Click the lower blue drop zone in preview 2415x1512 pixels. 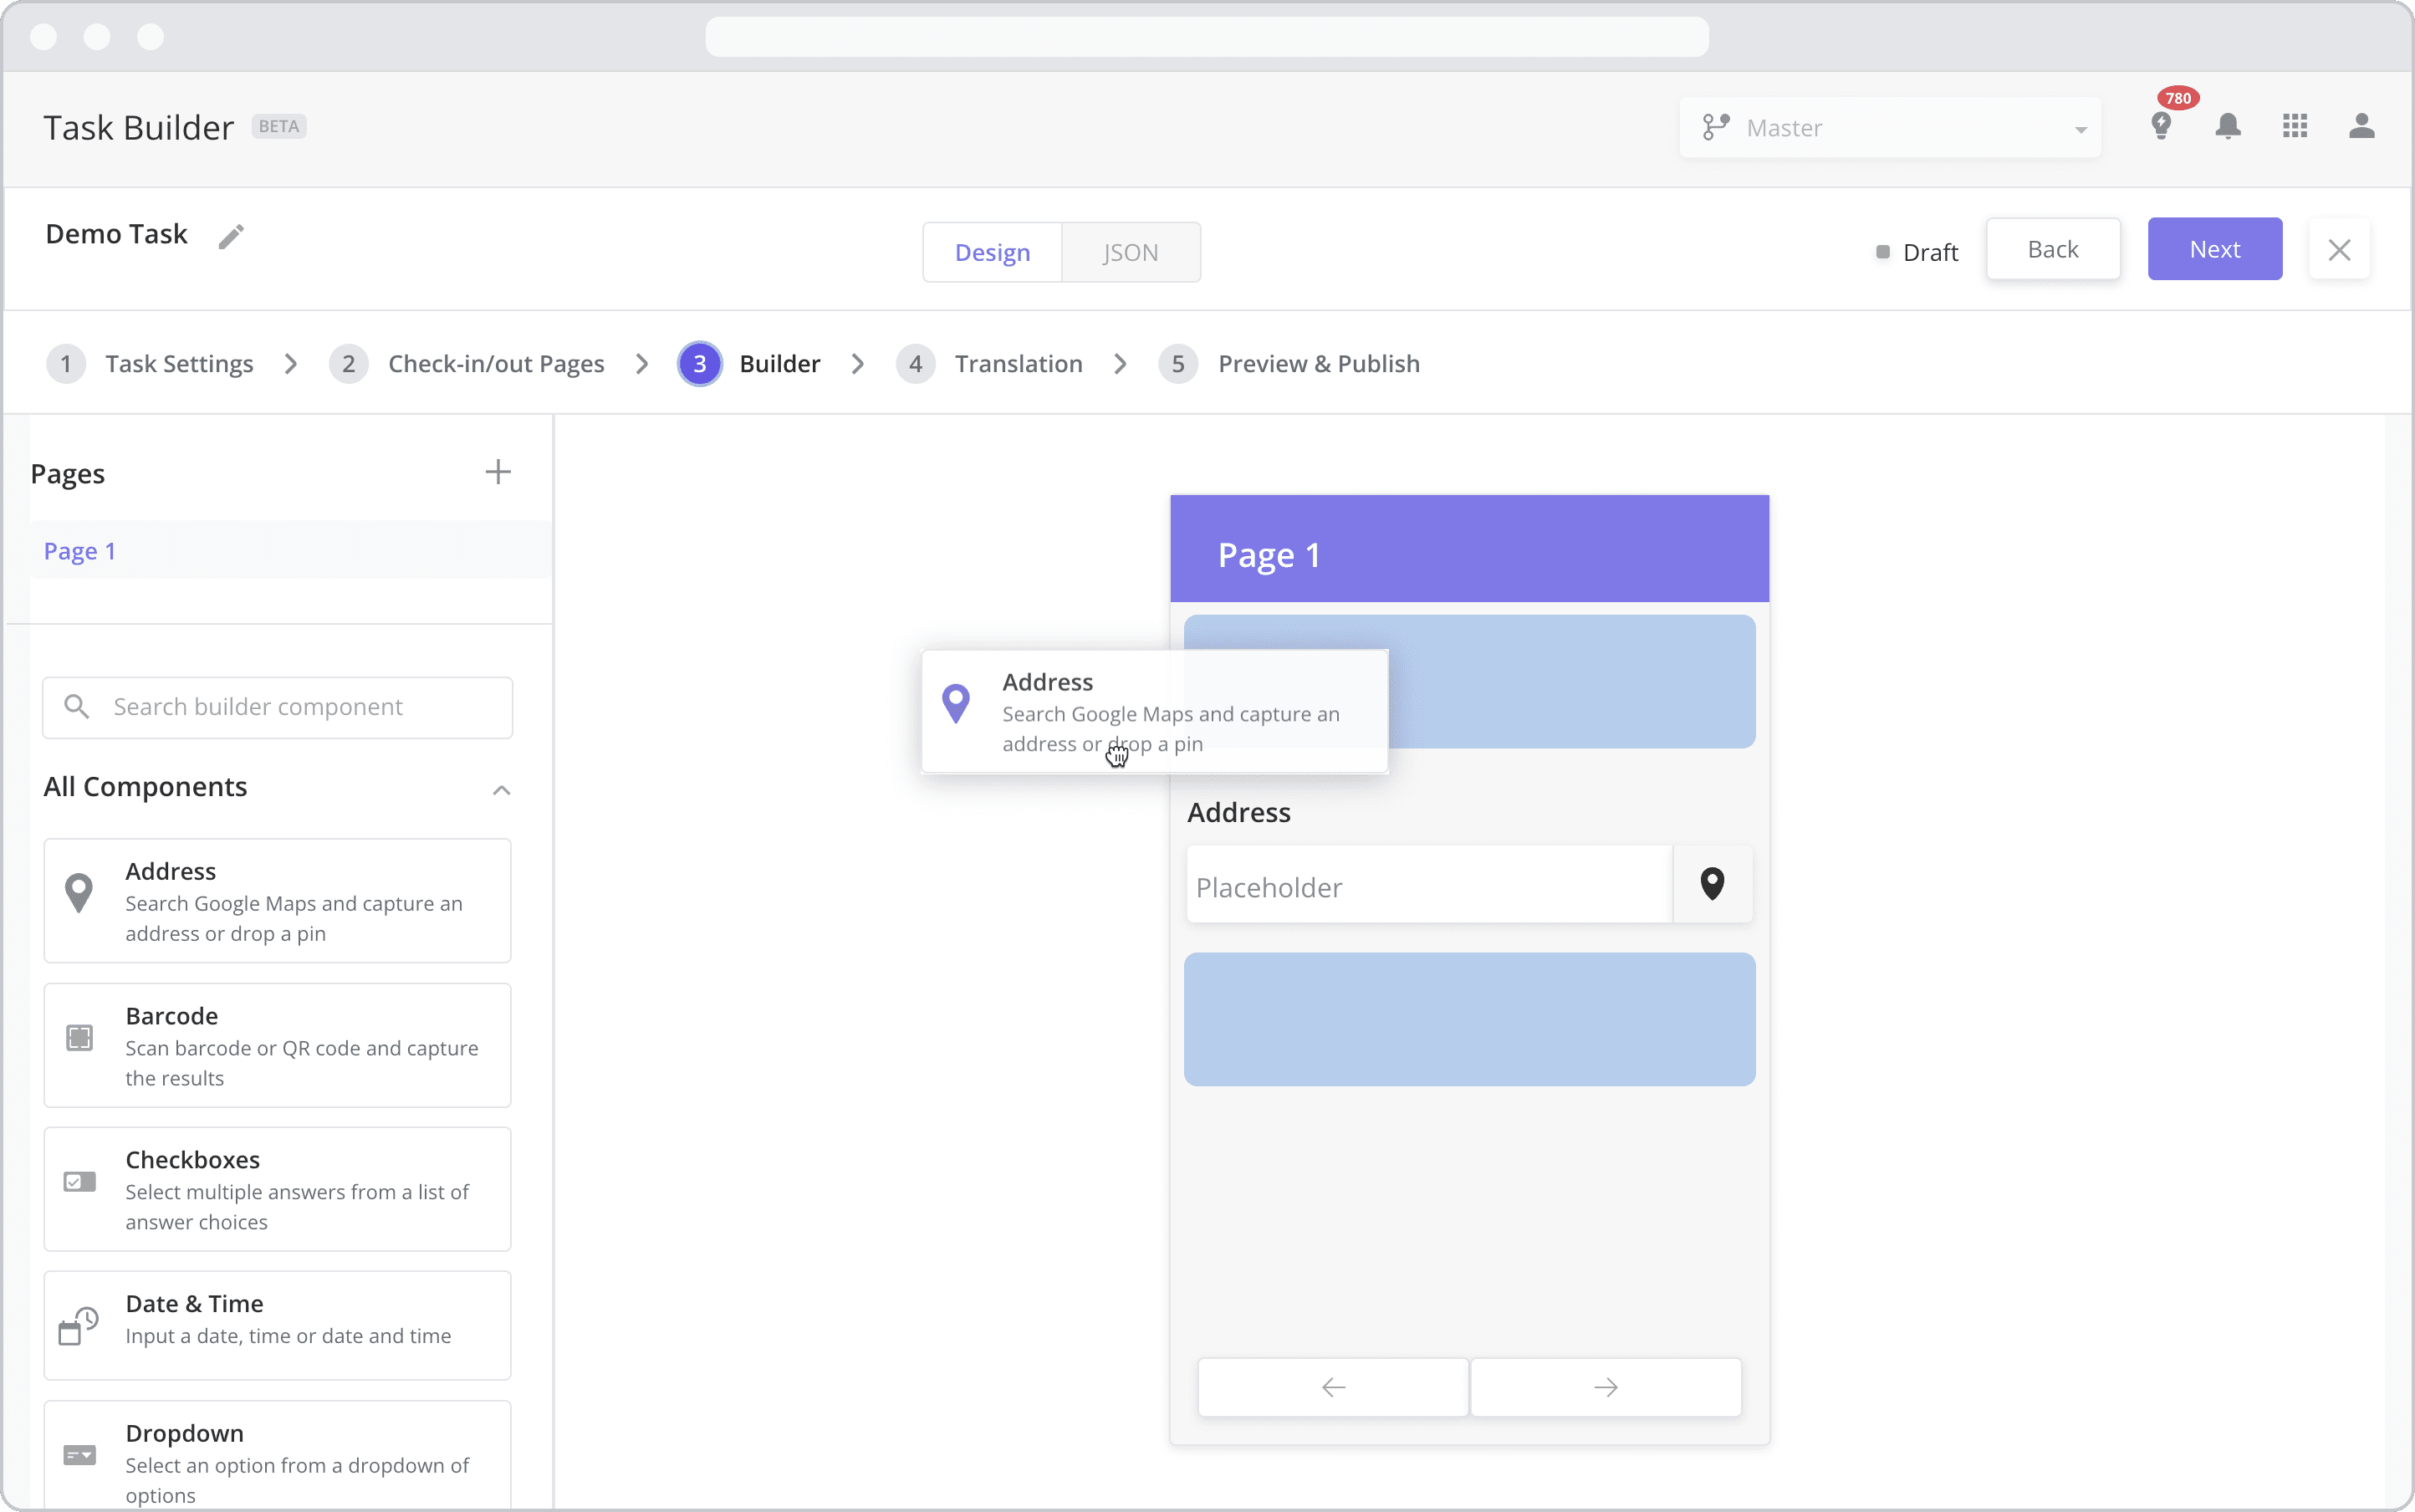point(1470,1020)
